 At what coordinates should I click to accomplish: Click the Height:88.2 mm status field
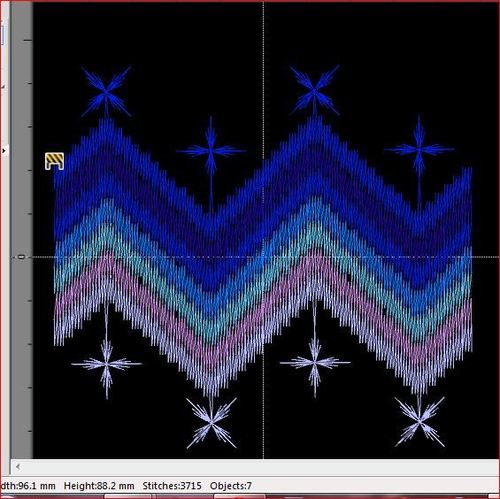99,486
